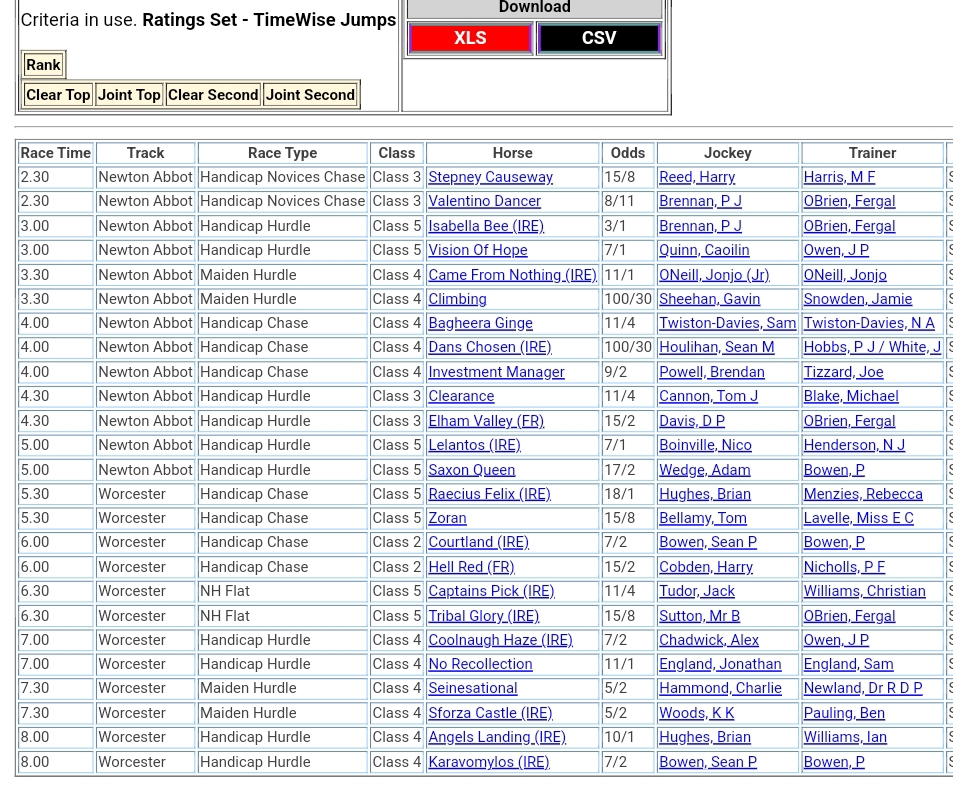Open trainer Henderson, N J page
This screenshot has width=953, height=804.
[x=854, y=445]
